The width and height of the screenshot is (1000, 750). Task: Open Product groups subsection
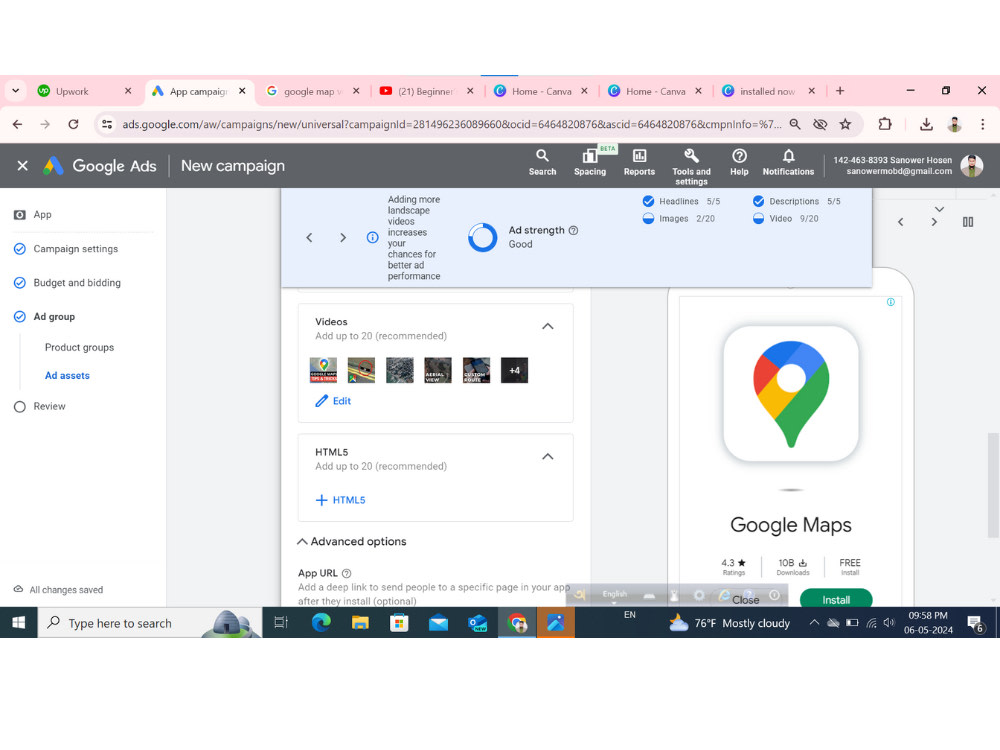[79, 348]
